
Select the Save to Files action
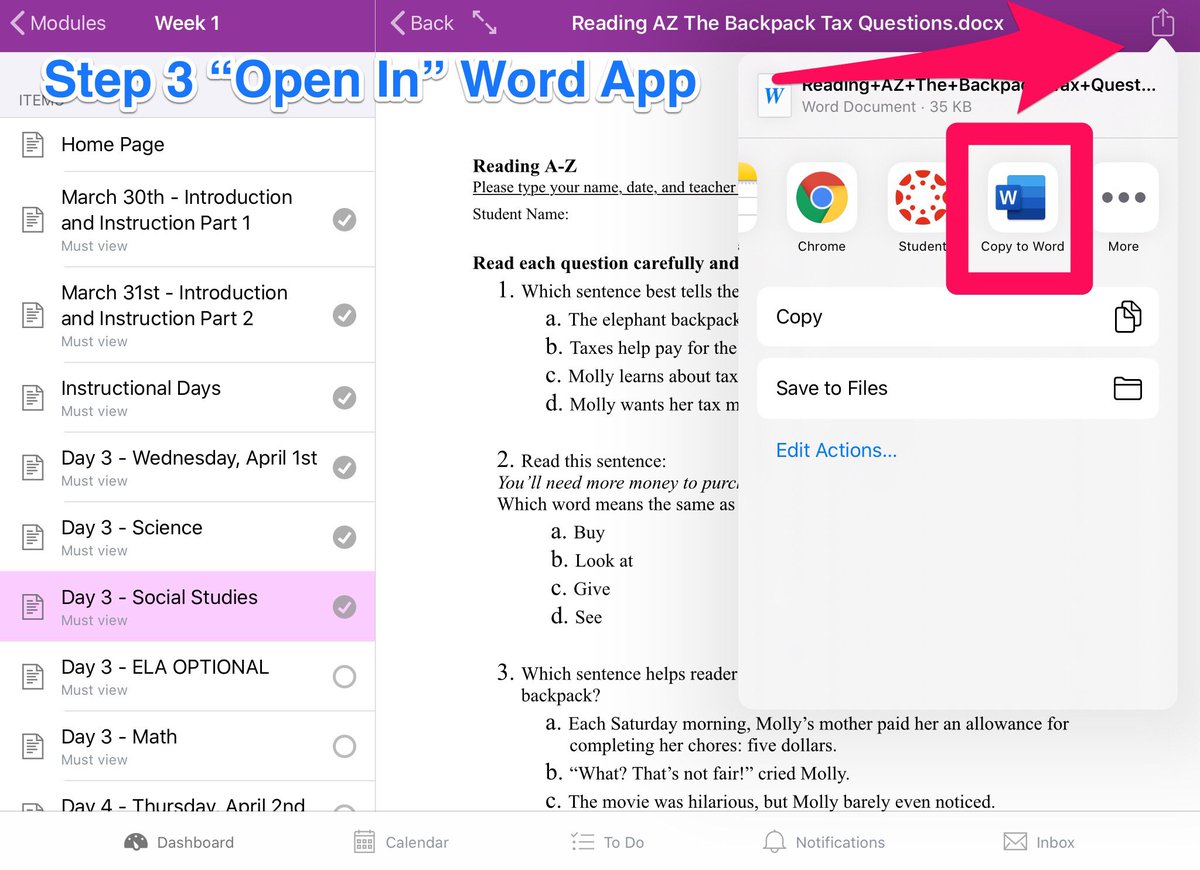958,388
